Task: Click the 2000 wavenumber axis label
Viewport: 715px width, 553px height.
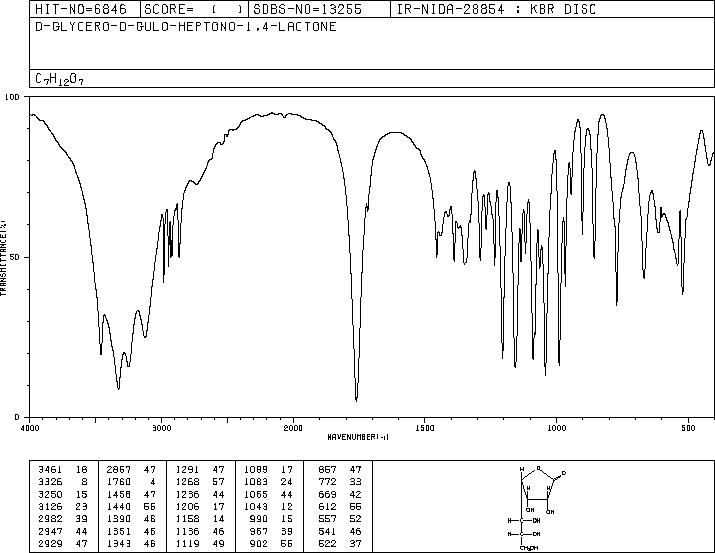Action: 293,428
